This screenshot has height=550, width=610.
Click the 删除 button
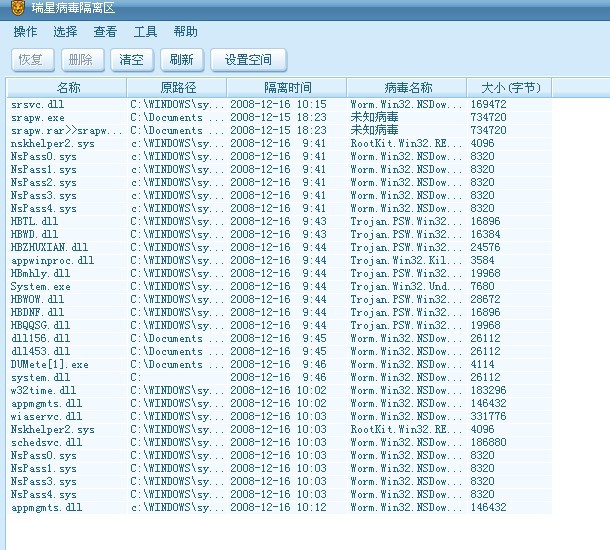point(82,60)
